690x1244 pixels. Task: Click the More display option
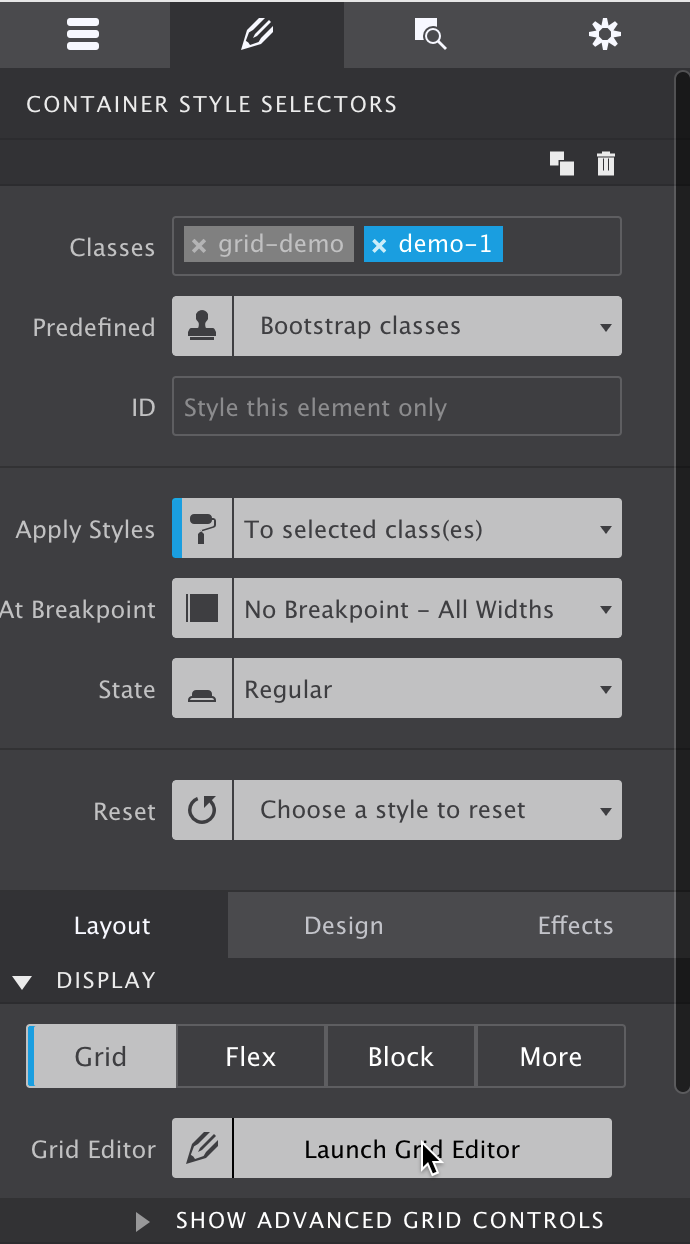click(550, 1056)
